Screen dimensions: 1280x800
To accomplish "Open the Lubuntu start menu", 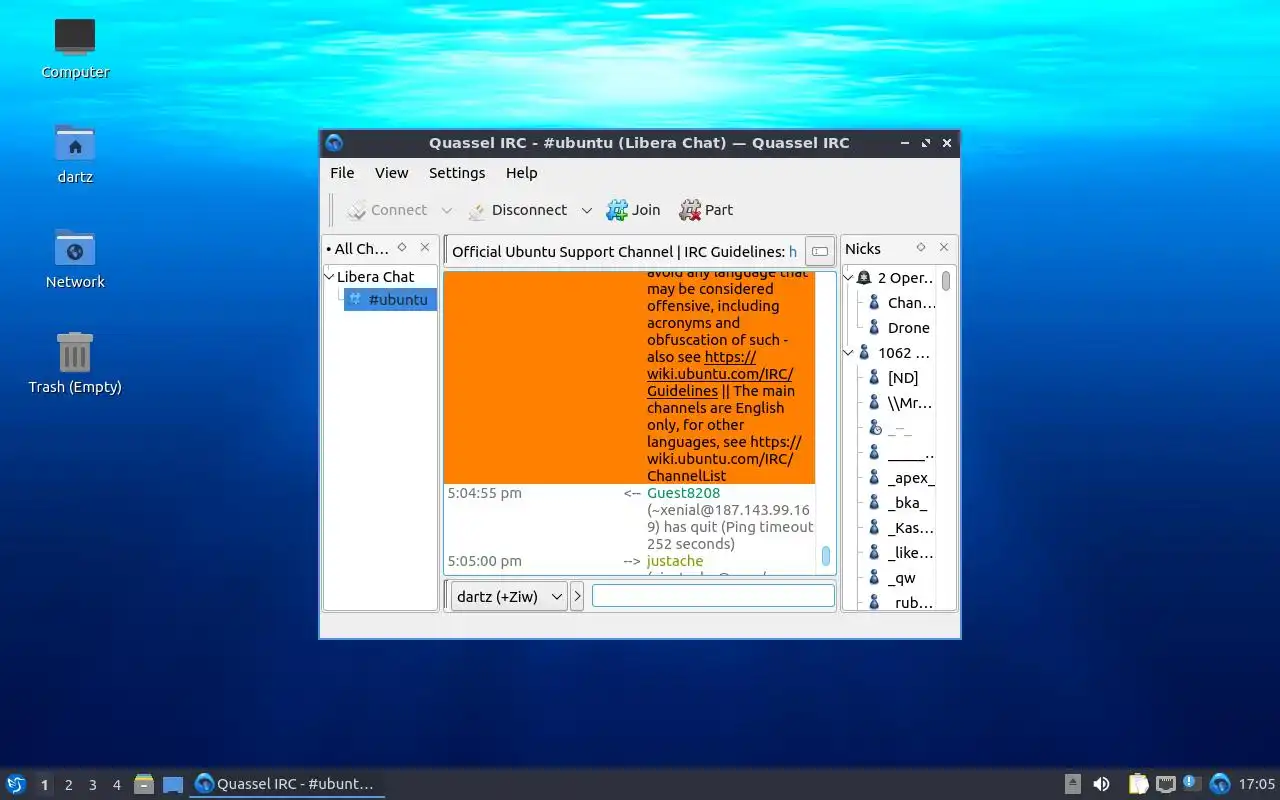I will point(16,784).
